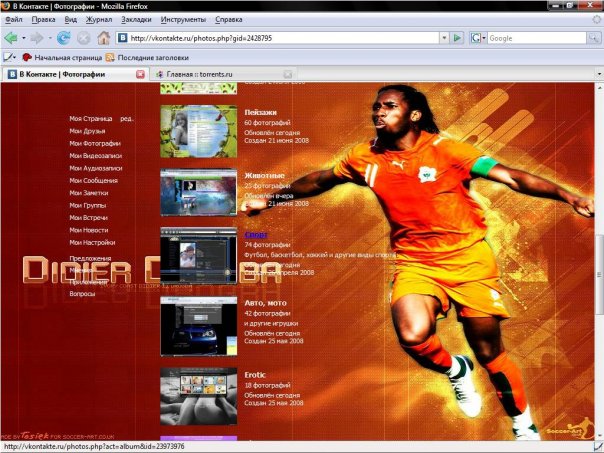Image resolution: width=604 pixels, height=453 pixels.
Task: Open the Начальная страница bookmark
Action: (x=62, y=57)
